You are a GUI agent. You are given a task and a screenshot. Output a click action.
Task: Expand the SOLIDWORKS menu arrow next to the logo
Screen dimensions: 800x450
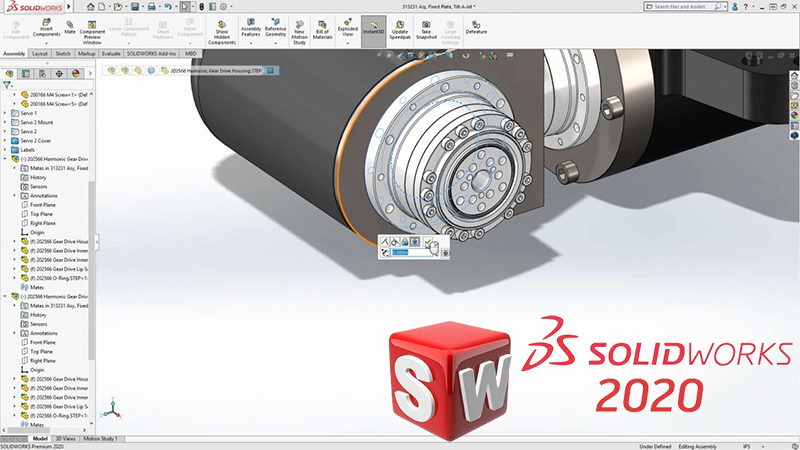(x=69, y=7)
